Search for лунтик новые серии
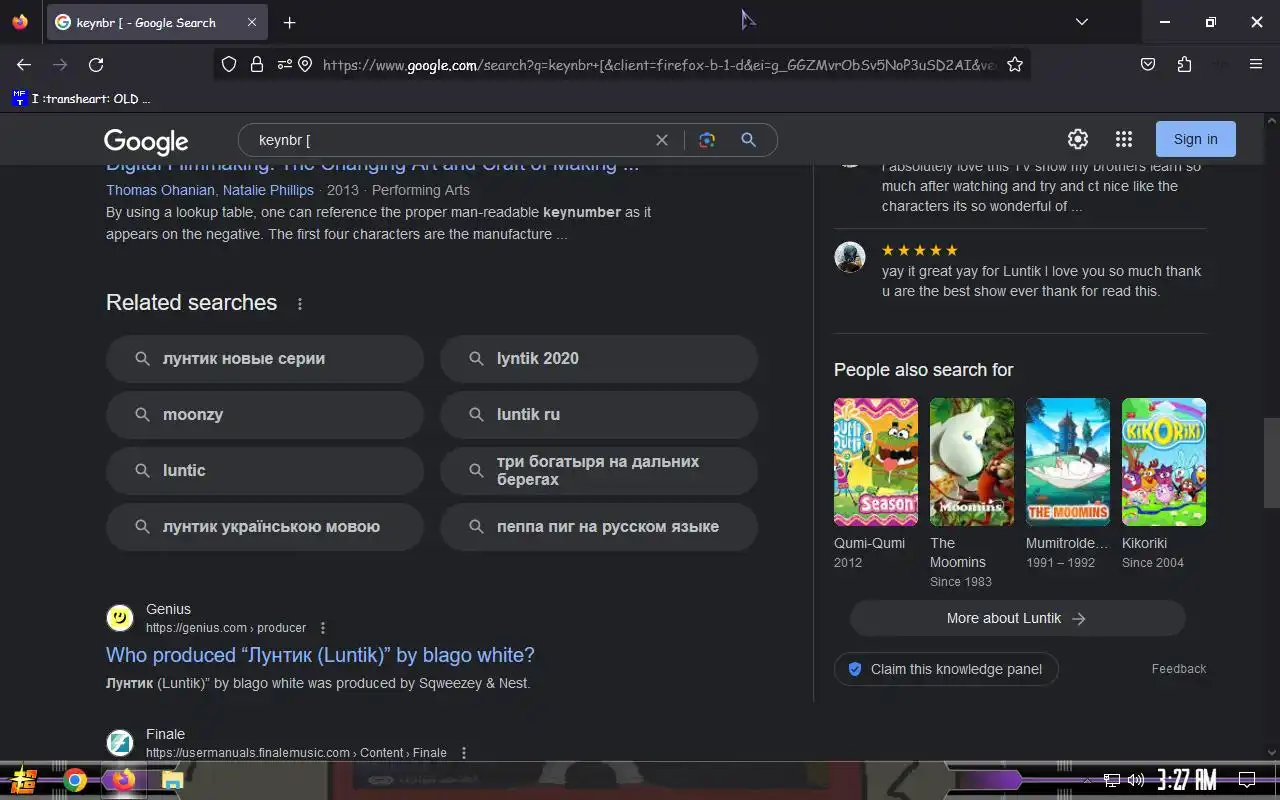 (x=265, y=358)
